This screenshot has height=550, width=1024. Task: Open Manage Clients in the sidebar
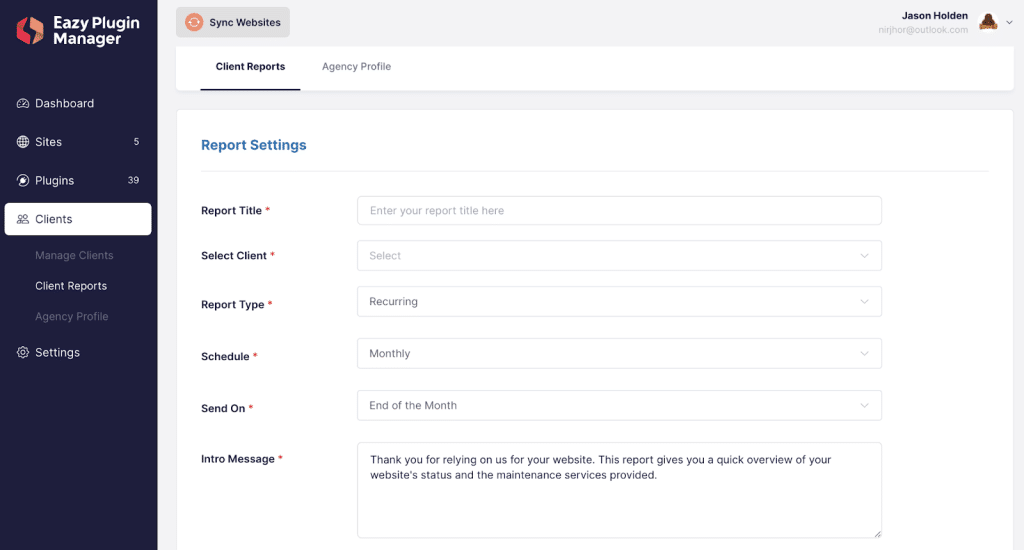74,255
